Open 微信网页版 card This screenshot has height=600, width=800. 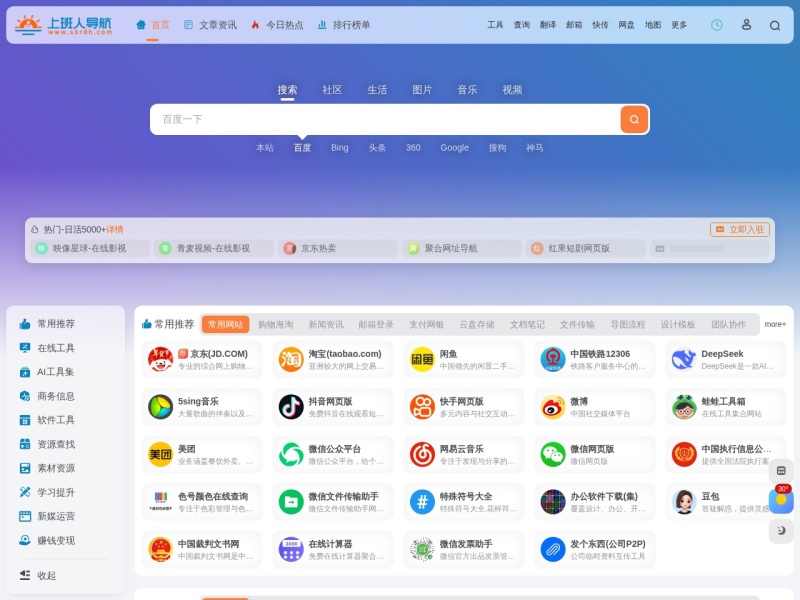click(595, 454)
